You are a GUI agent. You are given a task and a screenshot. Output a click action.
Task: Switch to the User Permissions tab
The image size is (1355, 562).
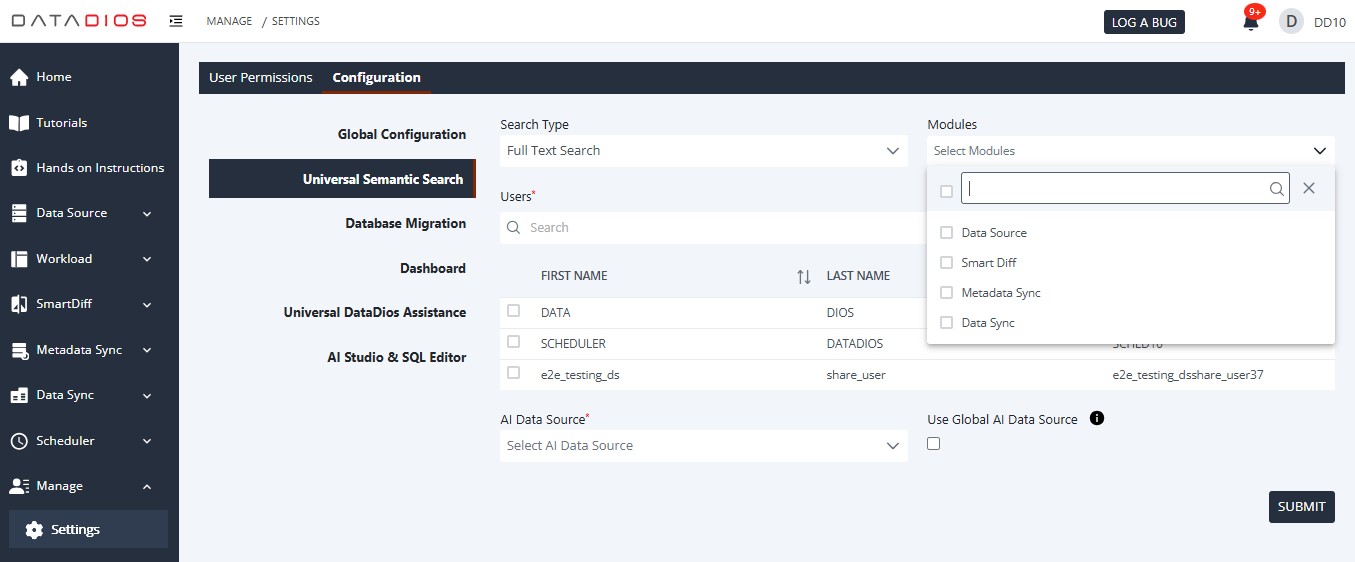coord(260,78)
